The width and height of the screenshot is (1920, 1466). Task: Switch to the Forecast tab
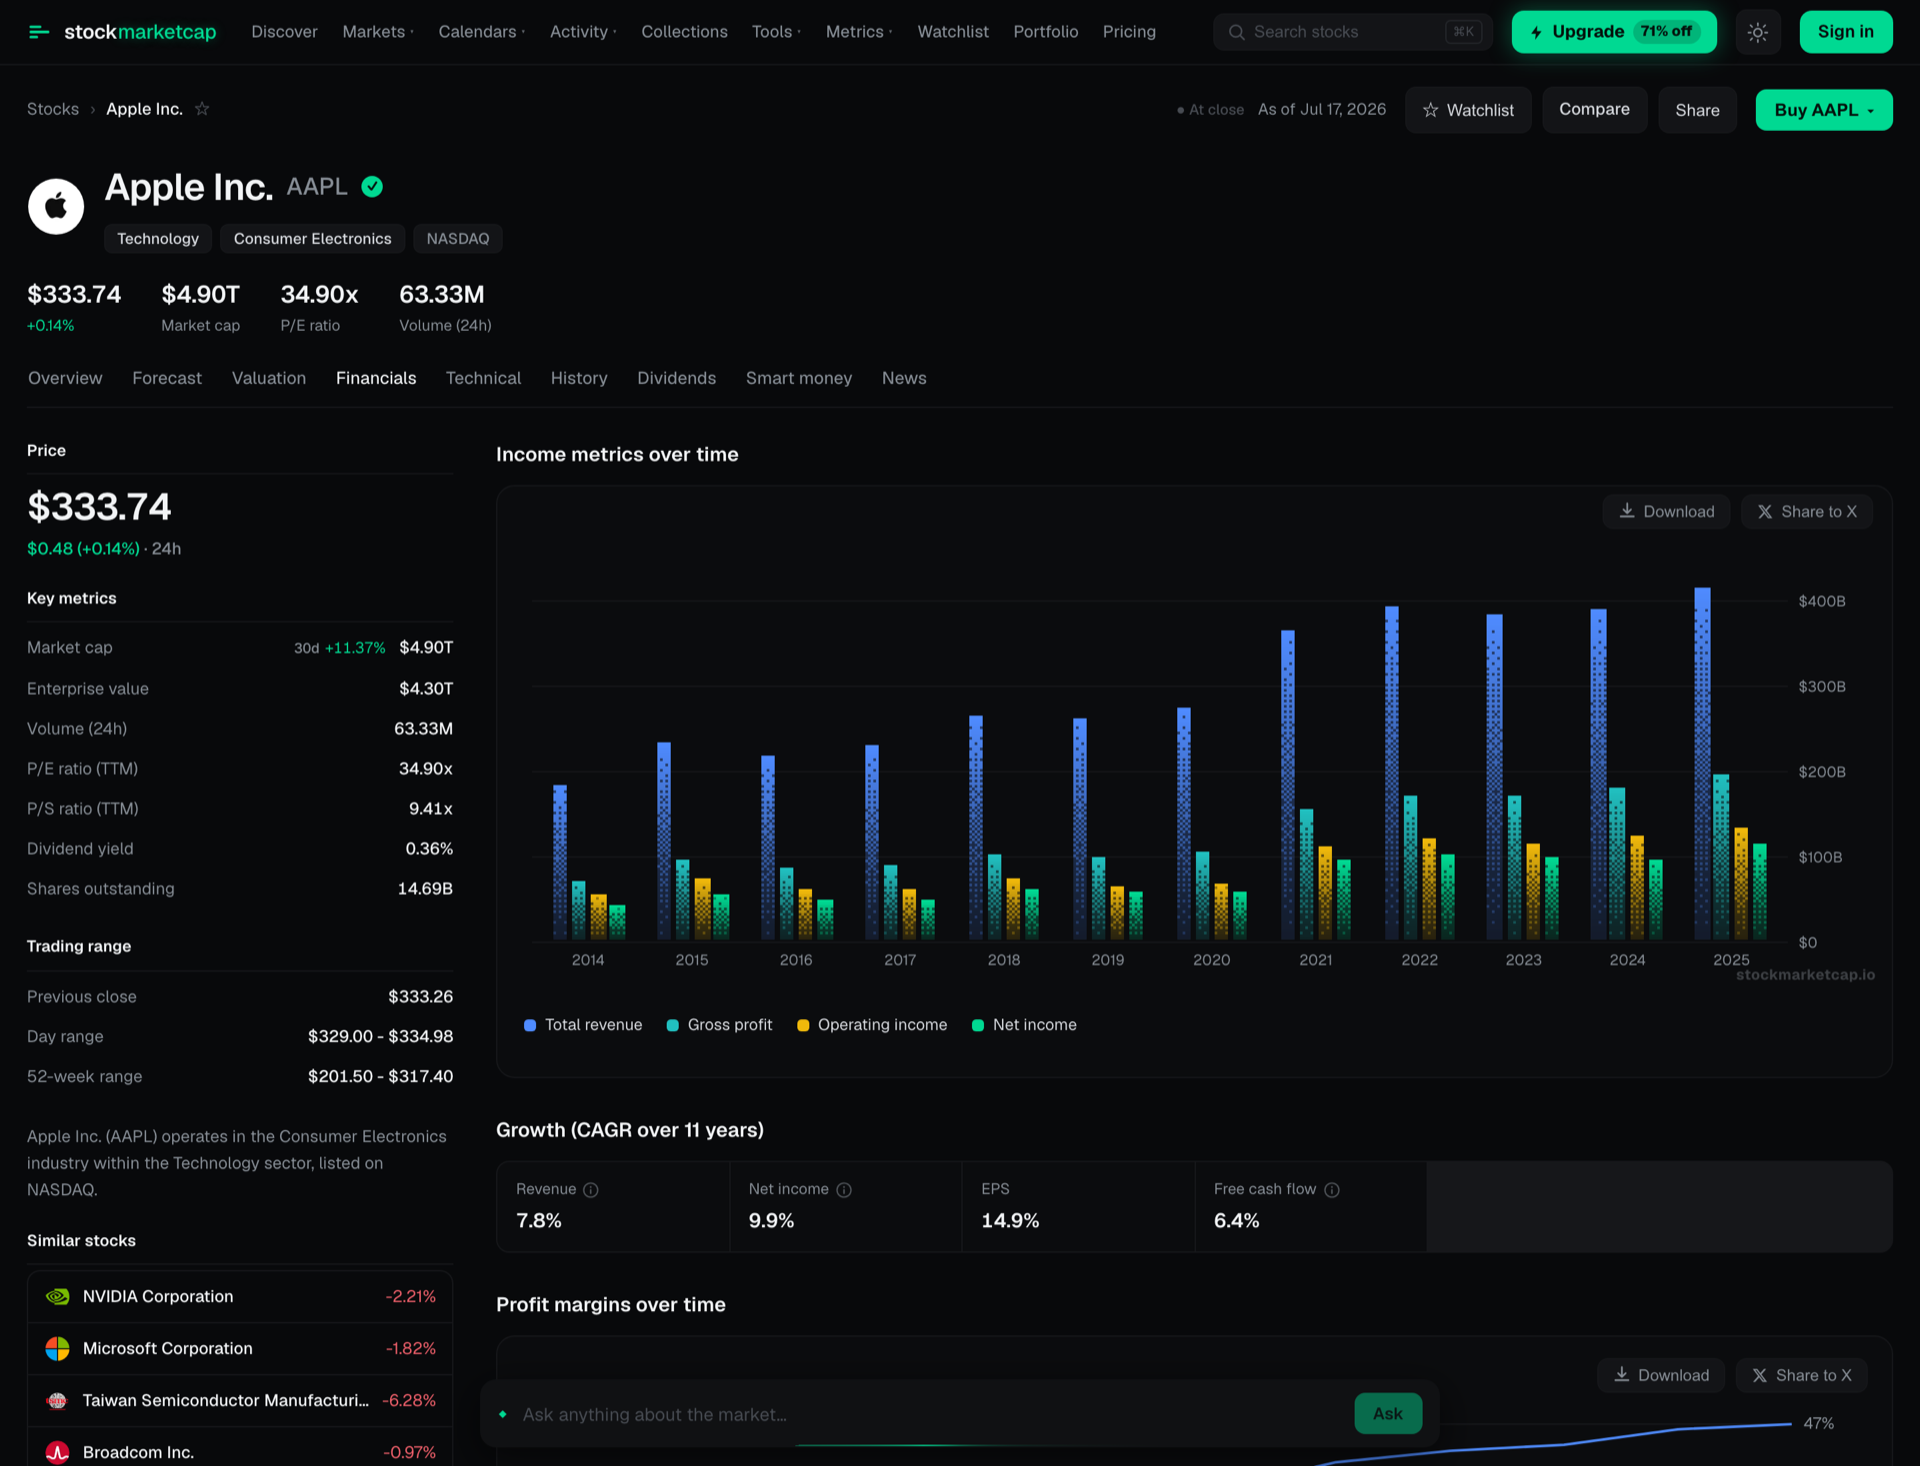(x=167, y=378)
